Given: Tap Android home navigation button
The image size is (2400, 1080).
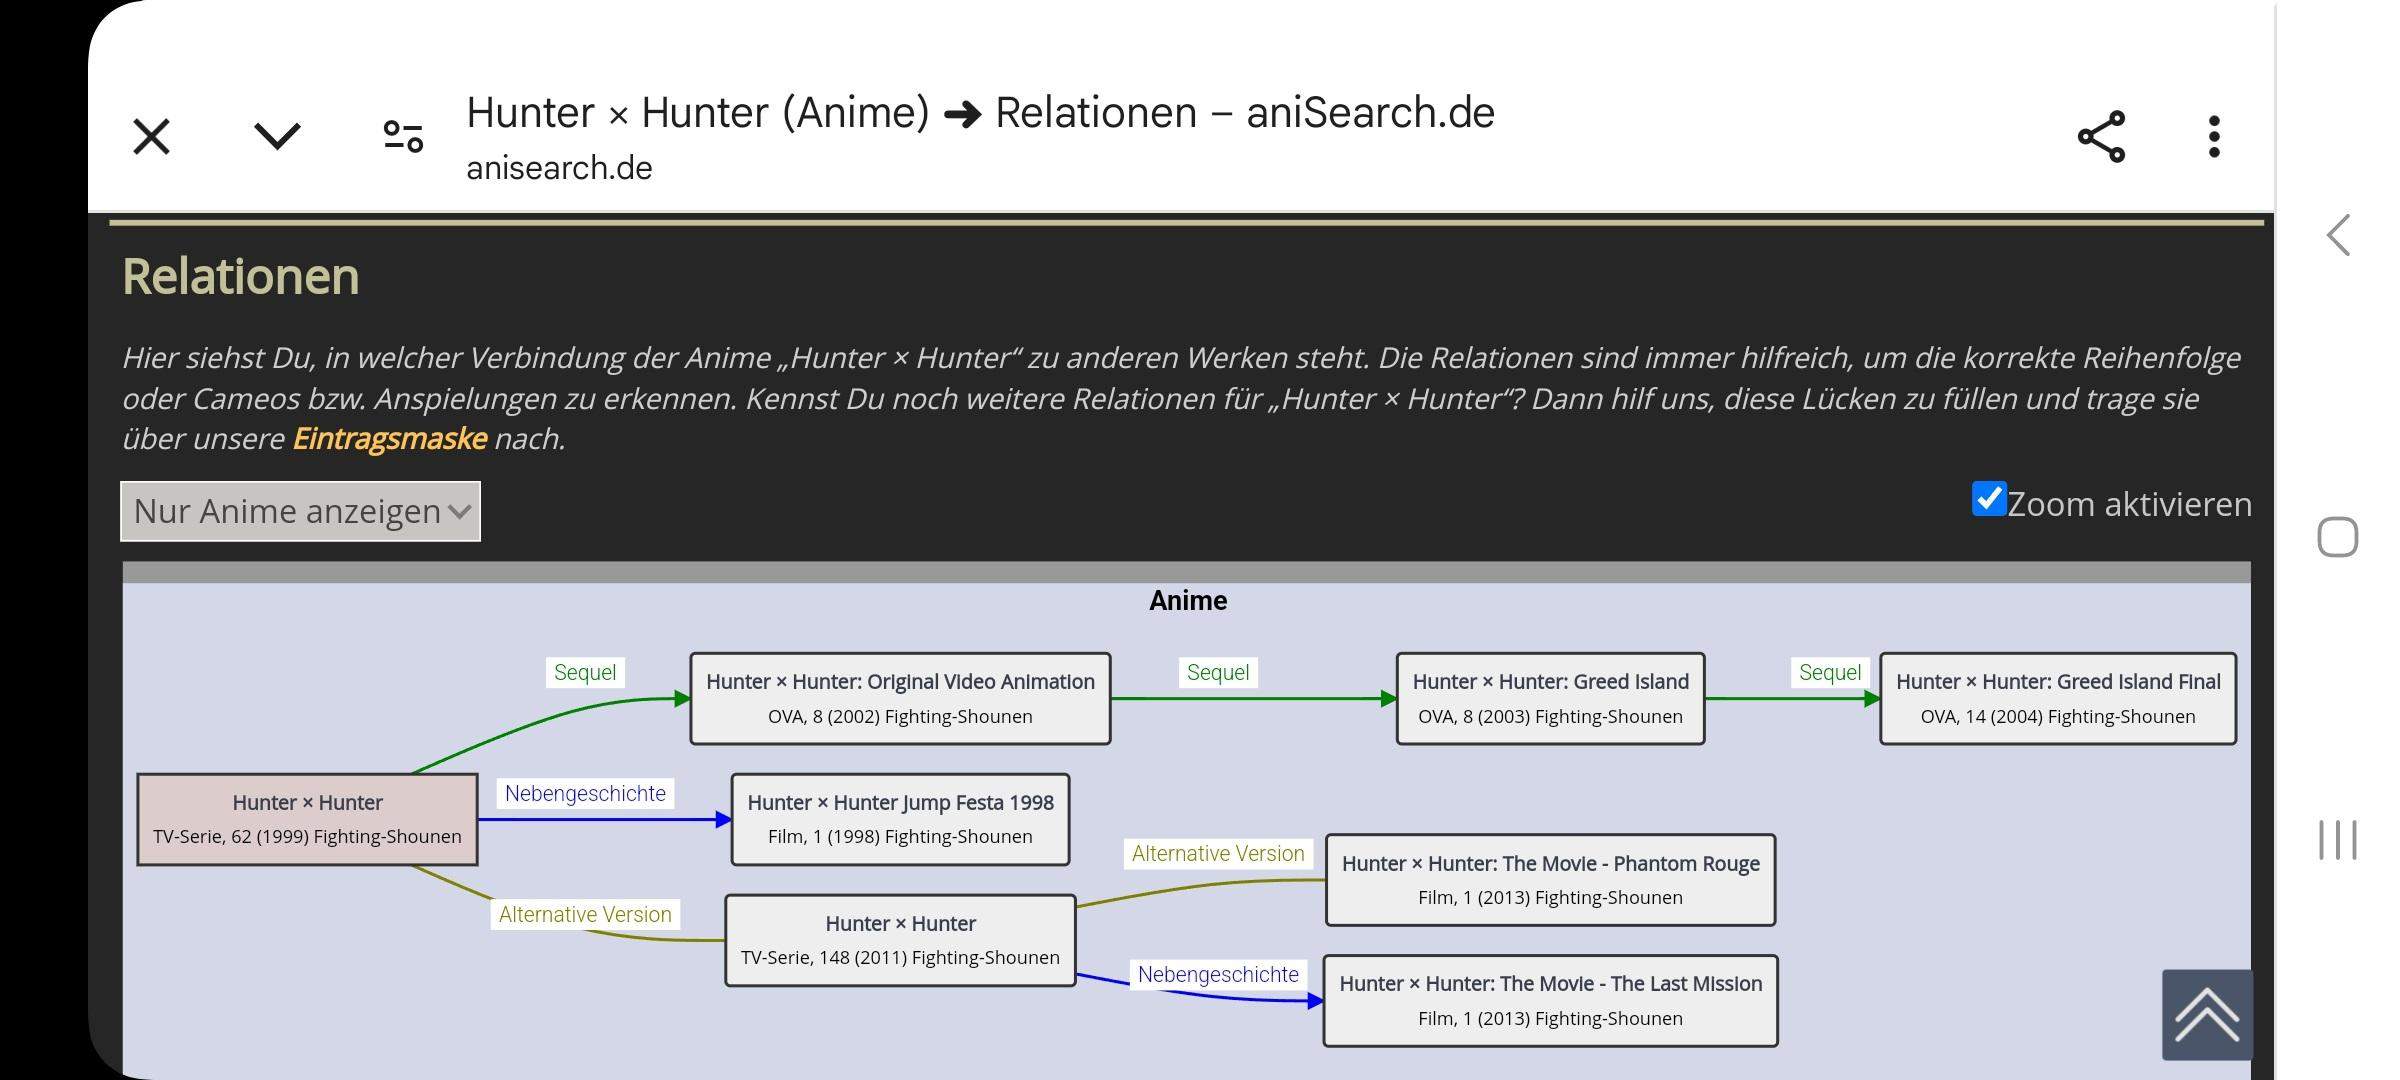Looking at the screenshot, I should click(2337, 538).
